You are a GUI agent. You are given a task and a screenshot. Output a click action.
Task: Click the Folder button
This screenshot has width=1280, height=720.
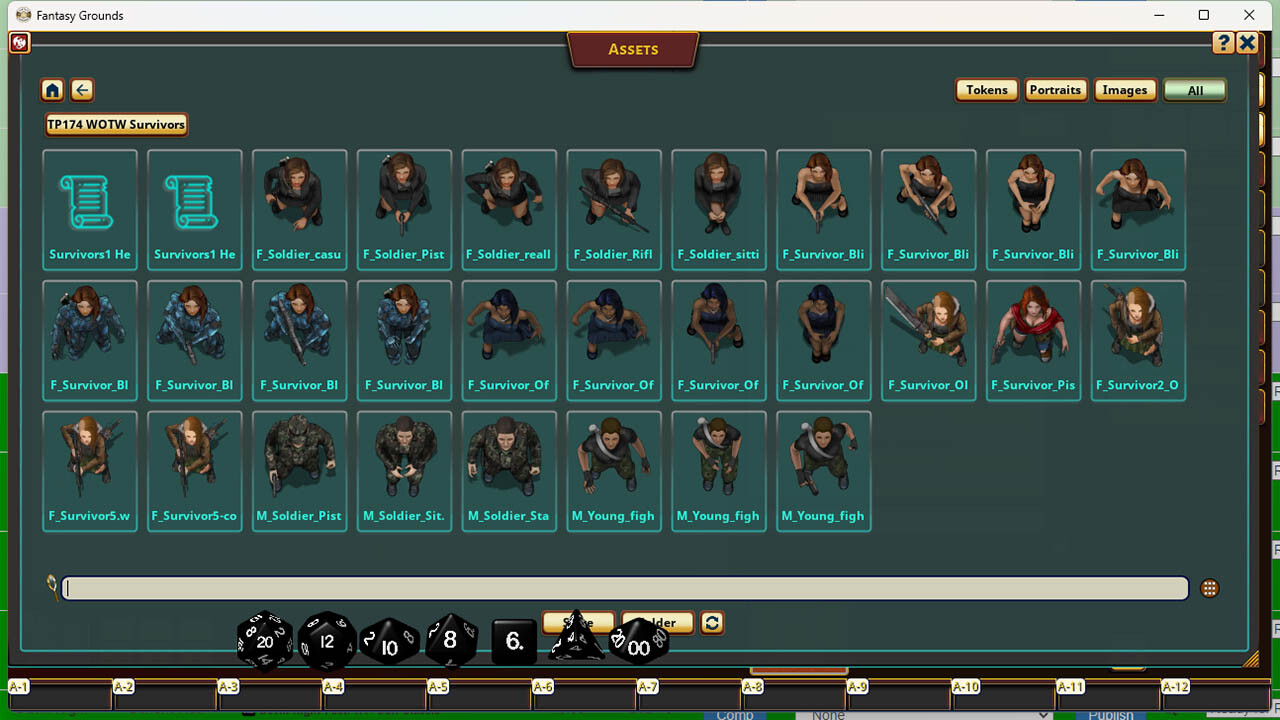(x=657, y=622)
